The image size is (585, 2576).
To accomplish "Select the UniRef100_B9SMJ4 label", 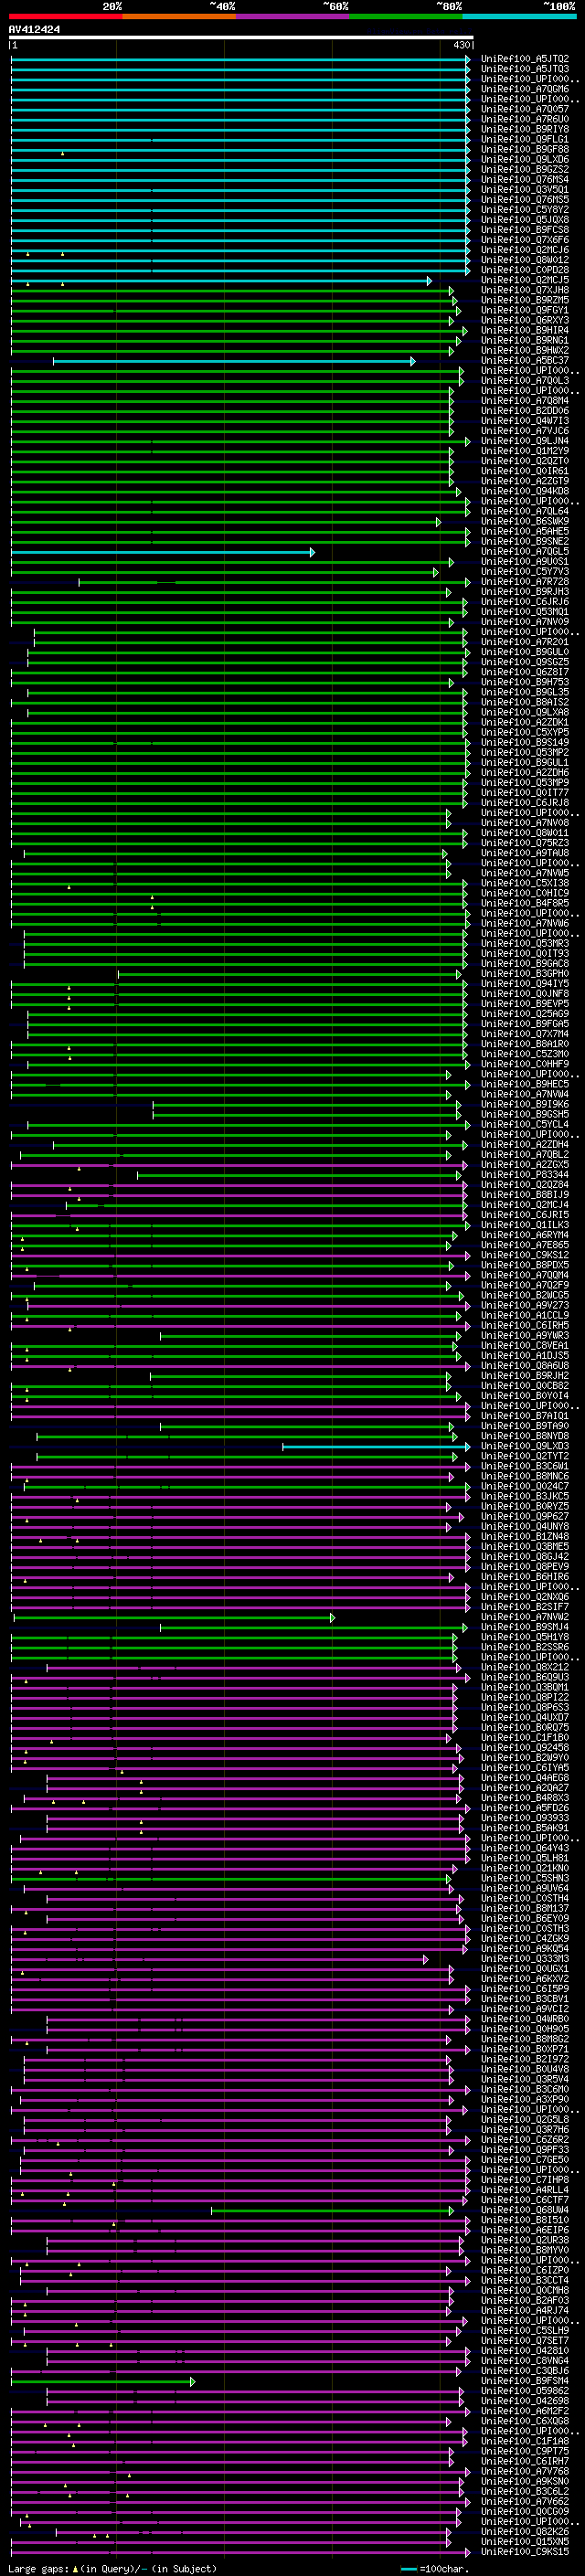I will click(x=525, y=1628).
